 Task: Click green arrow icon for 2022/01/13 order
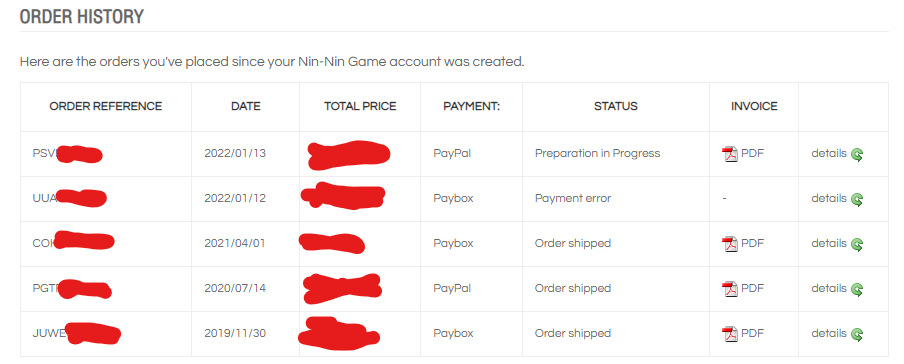coord(857,155)
